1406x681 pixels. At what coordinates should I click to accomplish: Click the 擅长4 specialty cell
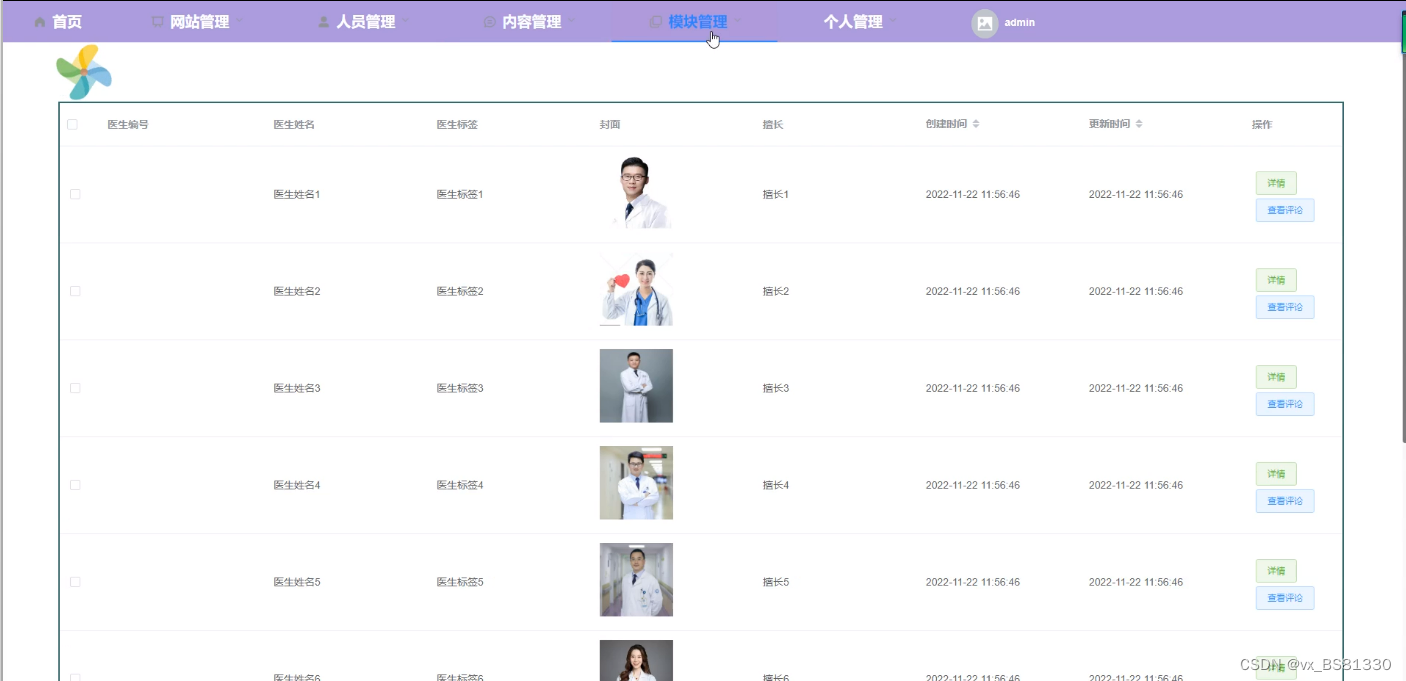coord(776,485)
